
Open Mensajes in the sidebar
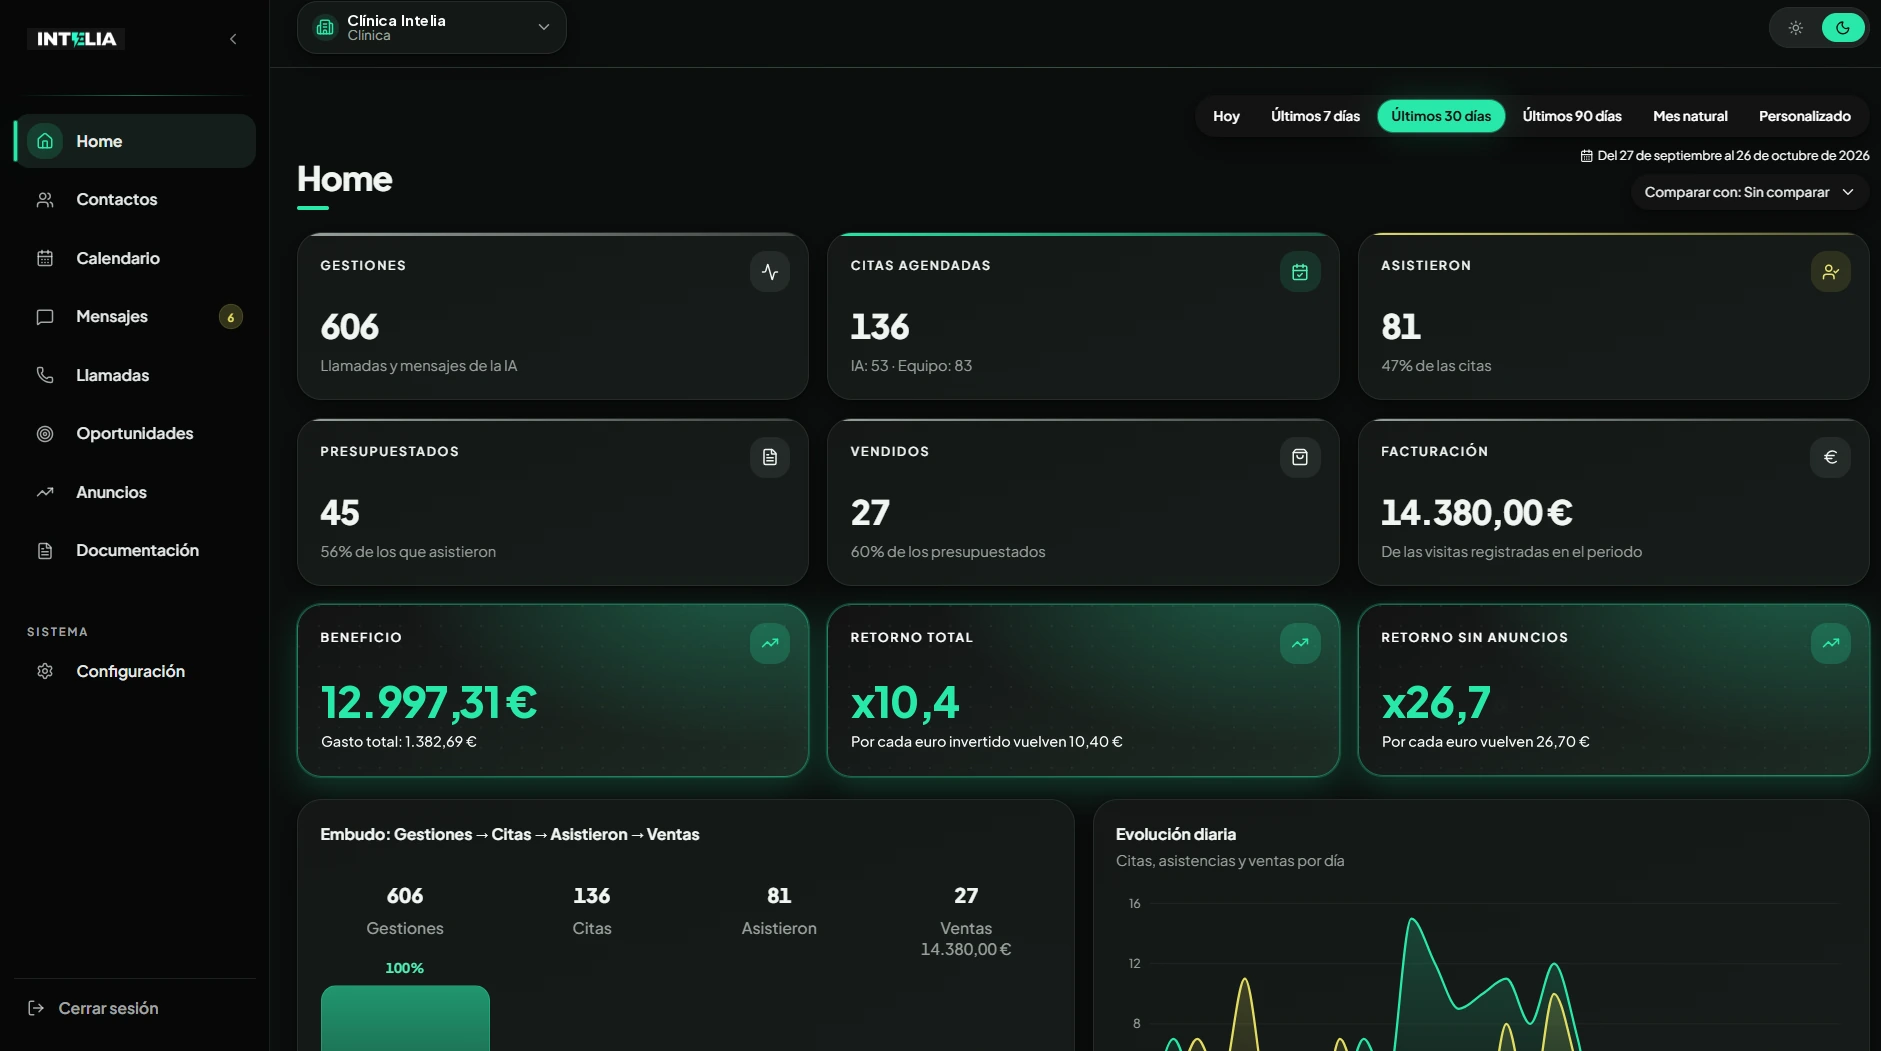point(135,317)
